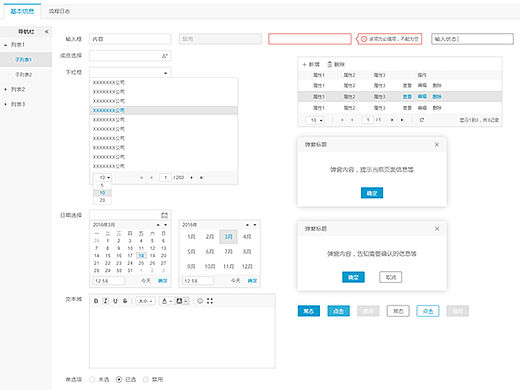Collapse the 导航栏 sidebar with the double-chevron icon

pyautogui.click(x=47, y=32)
